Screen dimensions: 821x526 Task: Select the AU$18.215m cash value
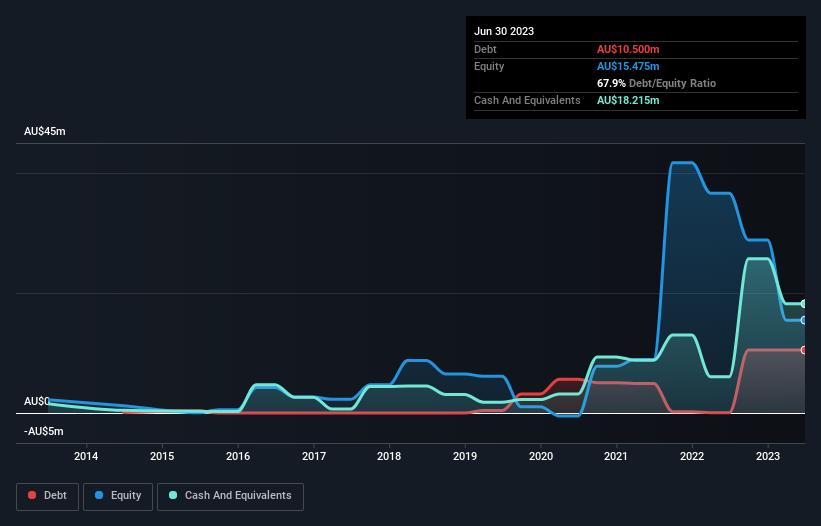pyautogui.click(x=628, y=100)
